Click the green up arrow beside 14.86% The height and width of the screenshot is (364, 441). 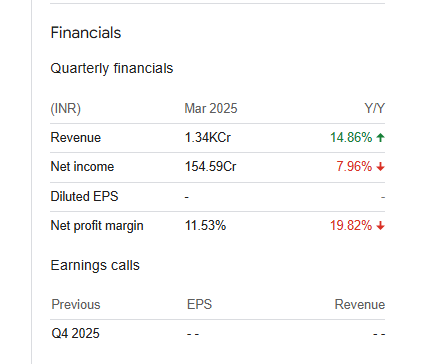point(380,137)
